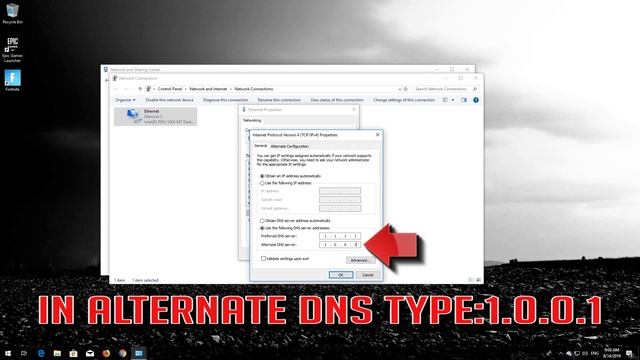Click the OK button

(x=341, y=275)
